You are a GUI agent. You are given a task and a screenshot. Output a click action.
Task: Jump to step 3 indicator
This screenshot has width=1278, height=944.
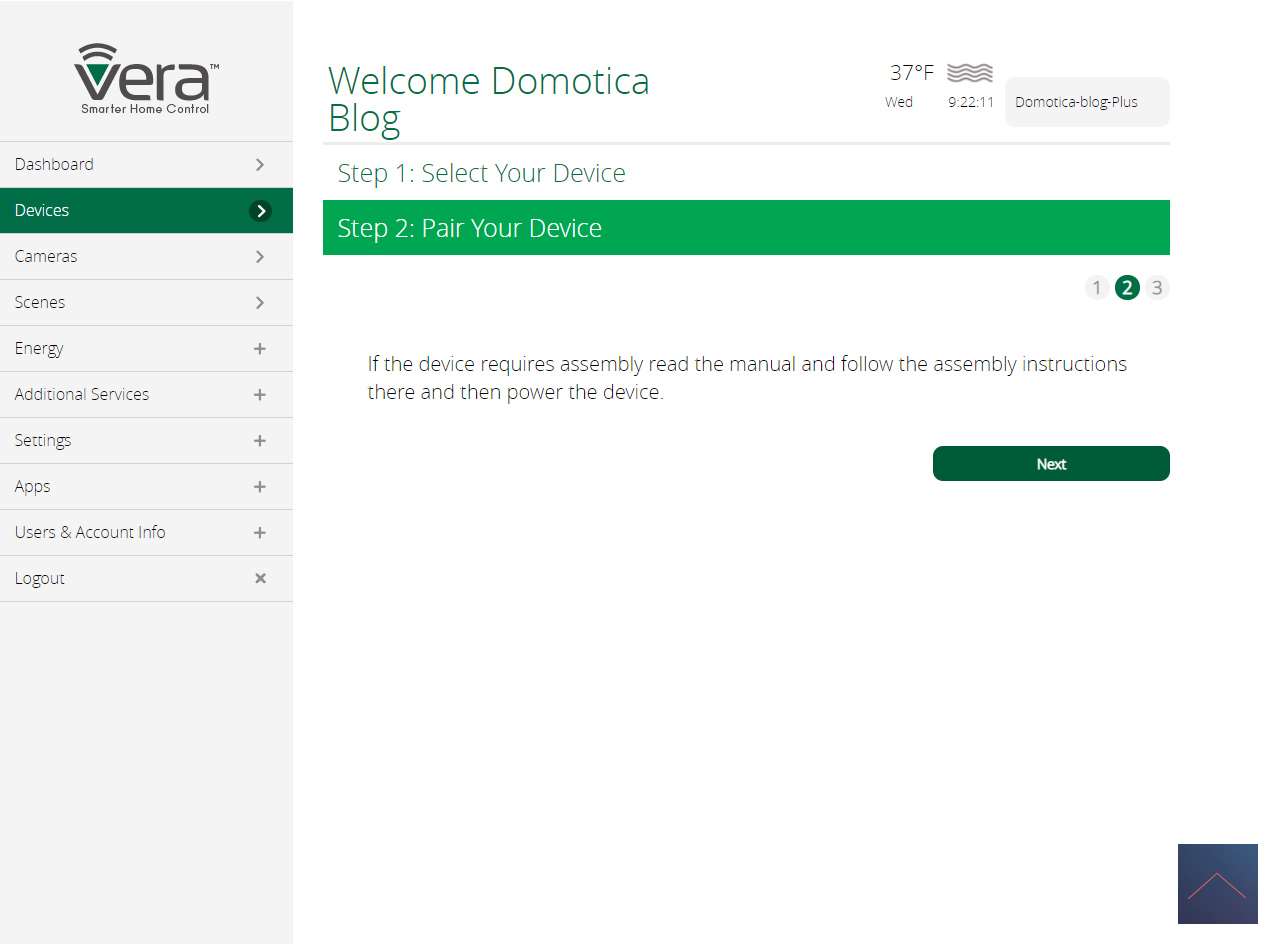(x=1157, y=288)
